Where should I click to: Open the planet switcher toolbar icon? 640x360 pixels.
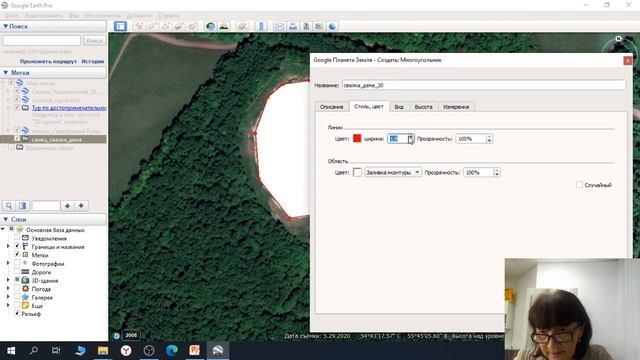(x=242, y=27)
